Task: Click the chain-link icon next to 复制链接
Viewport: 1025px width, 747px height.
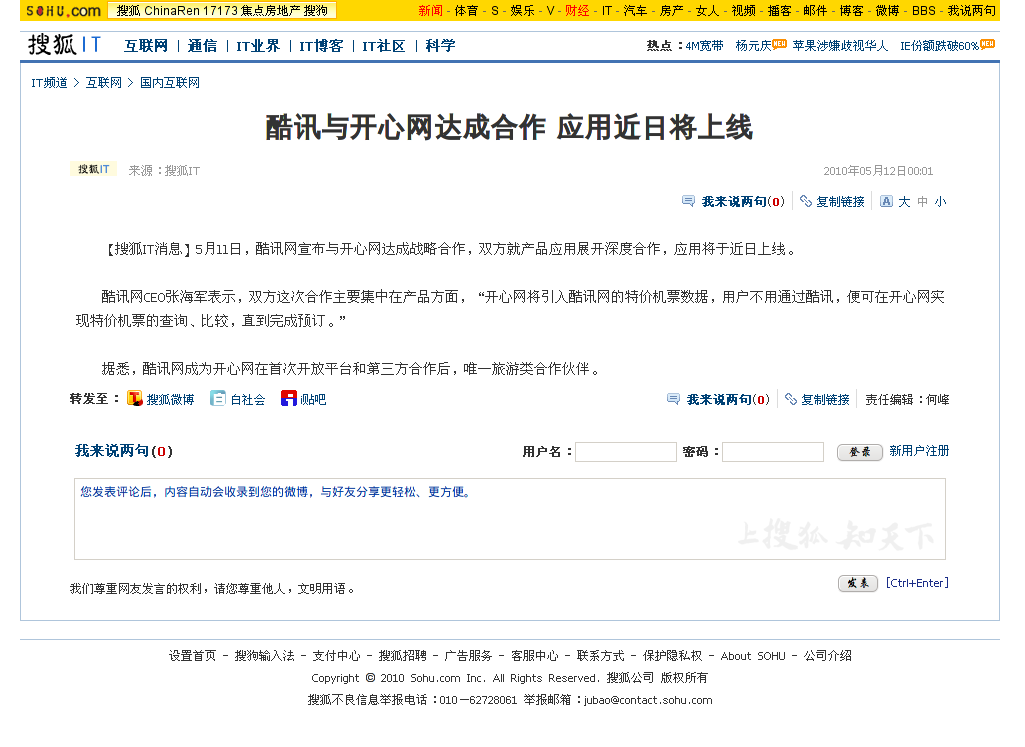Action: pos(805,201)
